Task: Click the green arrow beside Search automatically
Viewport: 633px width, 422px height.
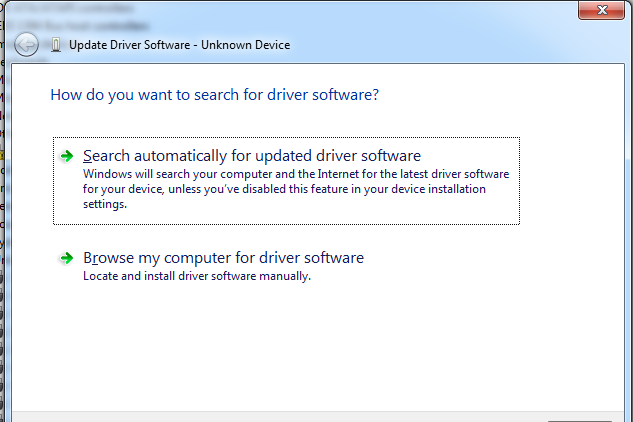Action: [66, 156]
